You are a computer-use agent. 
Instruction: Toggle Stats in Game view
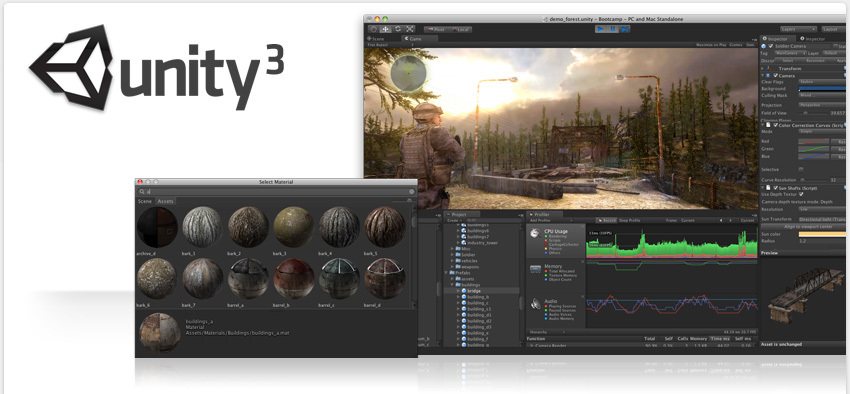(750, 45)
